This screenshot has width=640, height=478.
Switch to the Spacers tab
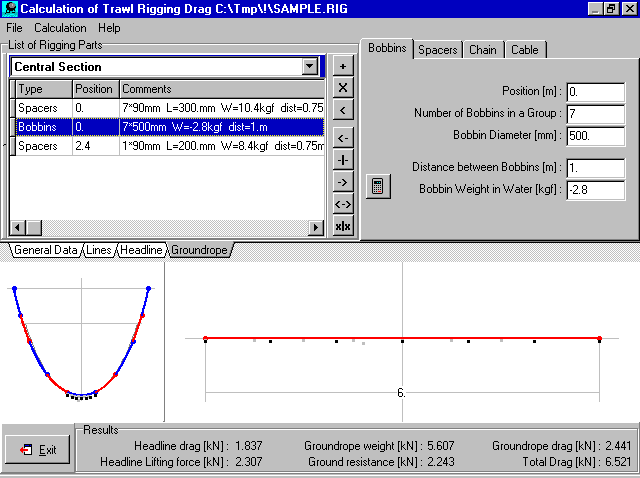437,50
